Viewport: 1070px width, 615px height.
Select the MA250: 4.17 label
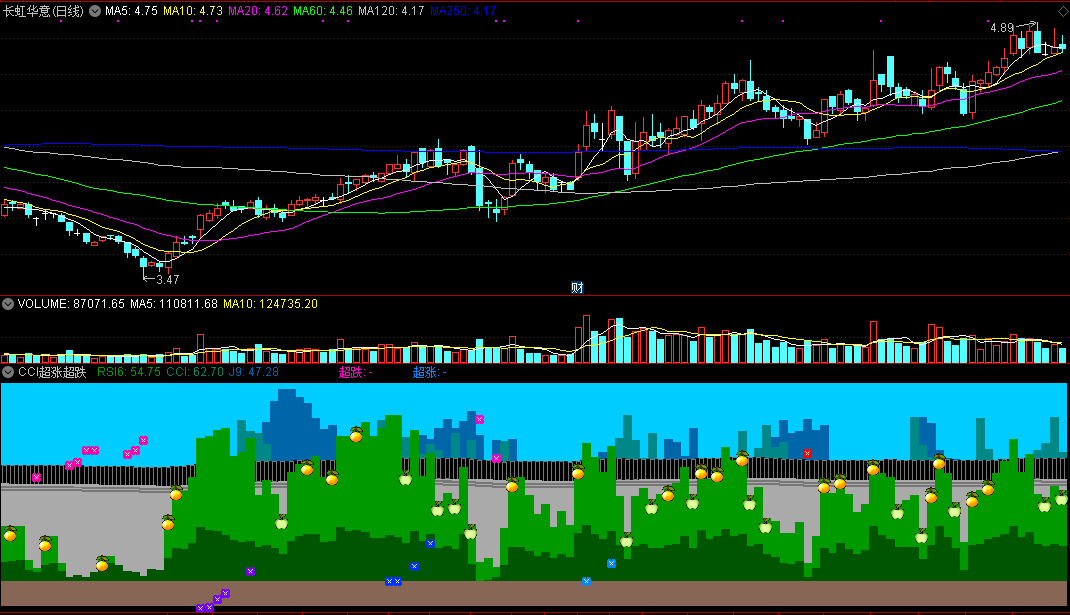pyautogui.click(x=463, y=11)
